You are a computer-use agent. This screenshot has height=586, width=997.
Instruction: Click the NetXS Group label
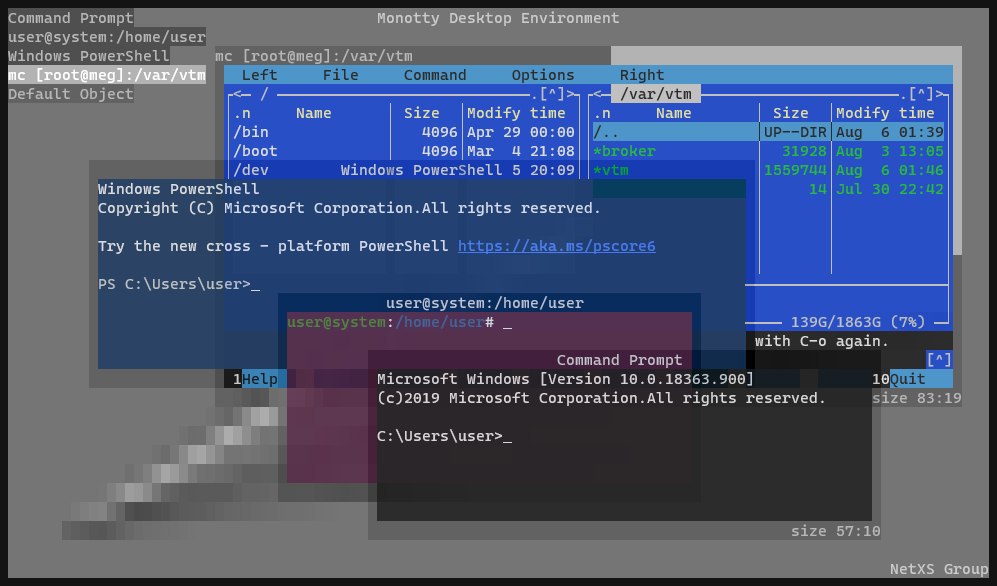(939, 569)
